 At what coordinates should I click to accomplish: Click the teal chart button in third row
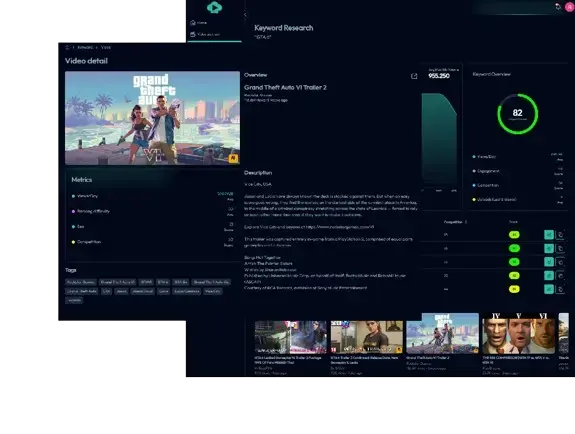coord(549,262)
